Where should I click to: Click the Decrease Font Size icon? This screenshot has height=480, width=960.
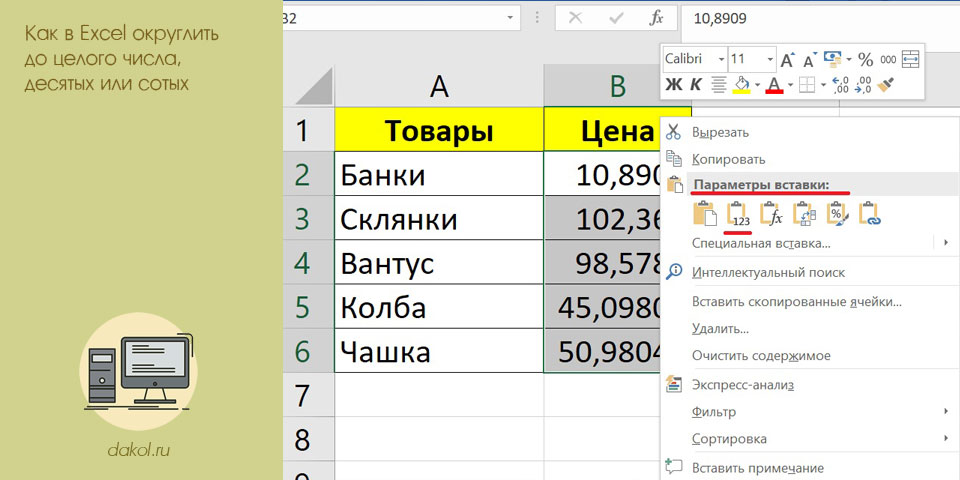click(809, 61)
